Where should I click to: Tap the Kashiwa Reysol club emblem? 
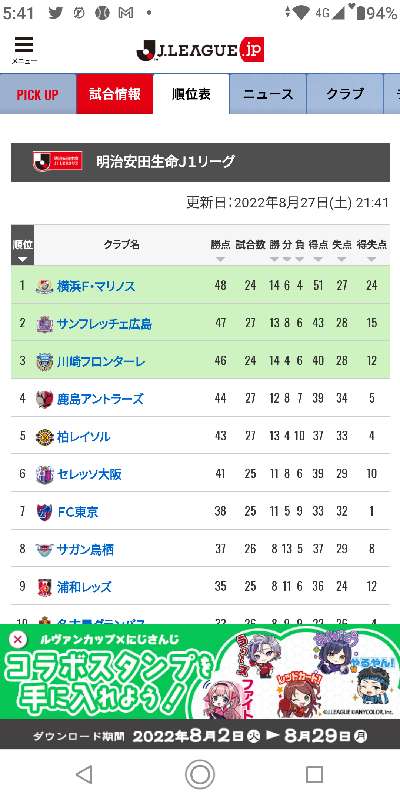pyautogui.click(x=44, y=437)
